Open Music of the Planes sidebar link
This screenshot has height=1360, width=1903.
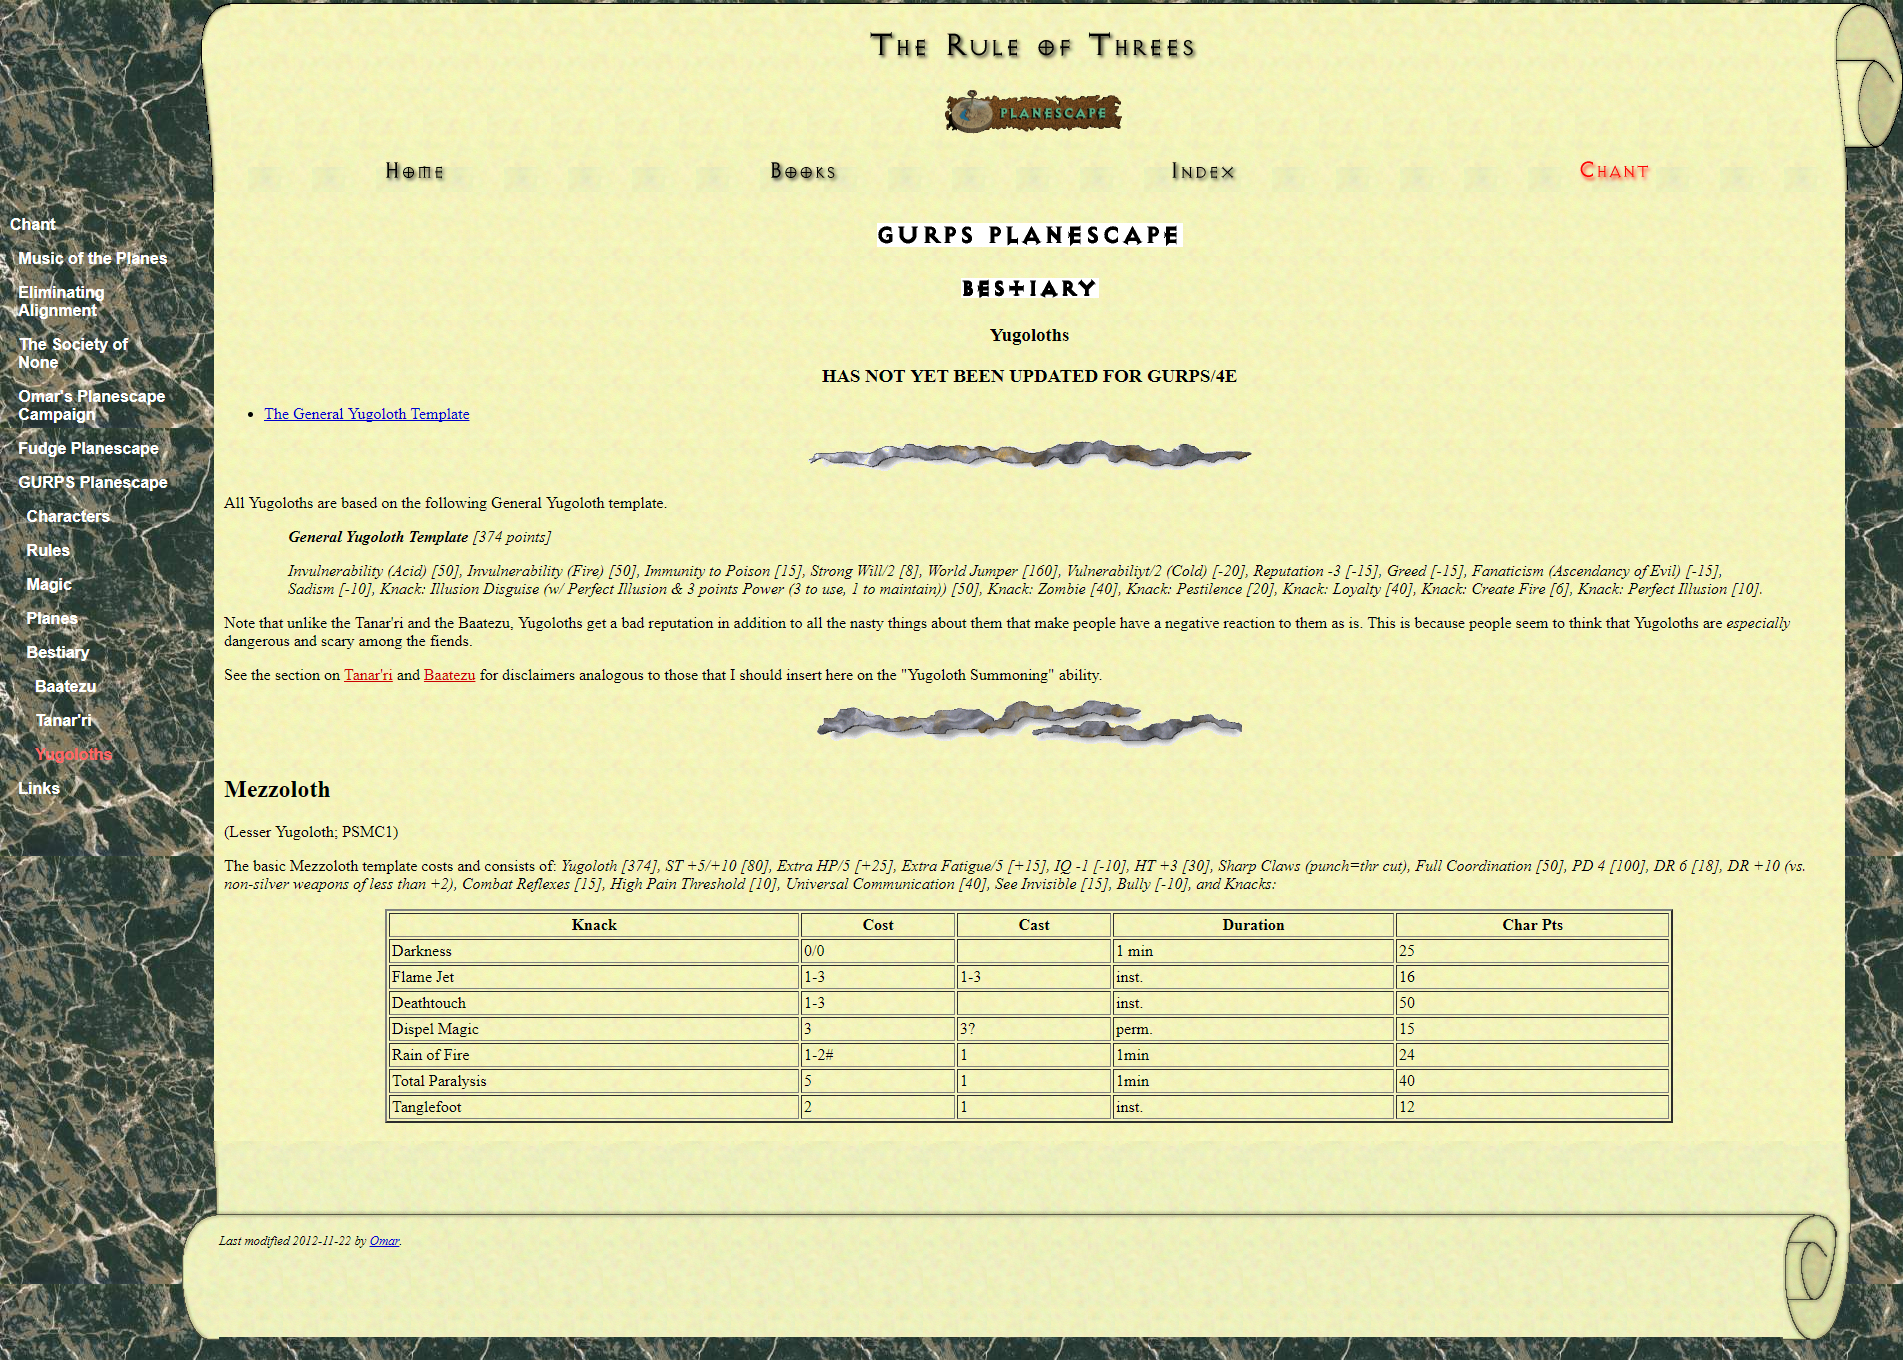[92, 258]
